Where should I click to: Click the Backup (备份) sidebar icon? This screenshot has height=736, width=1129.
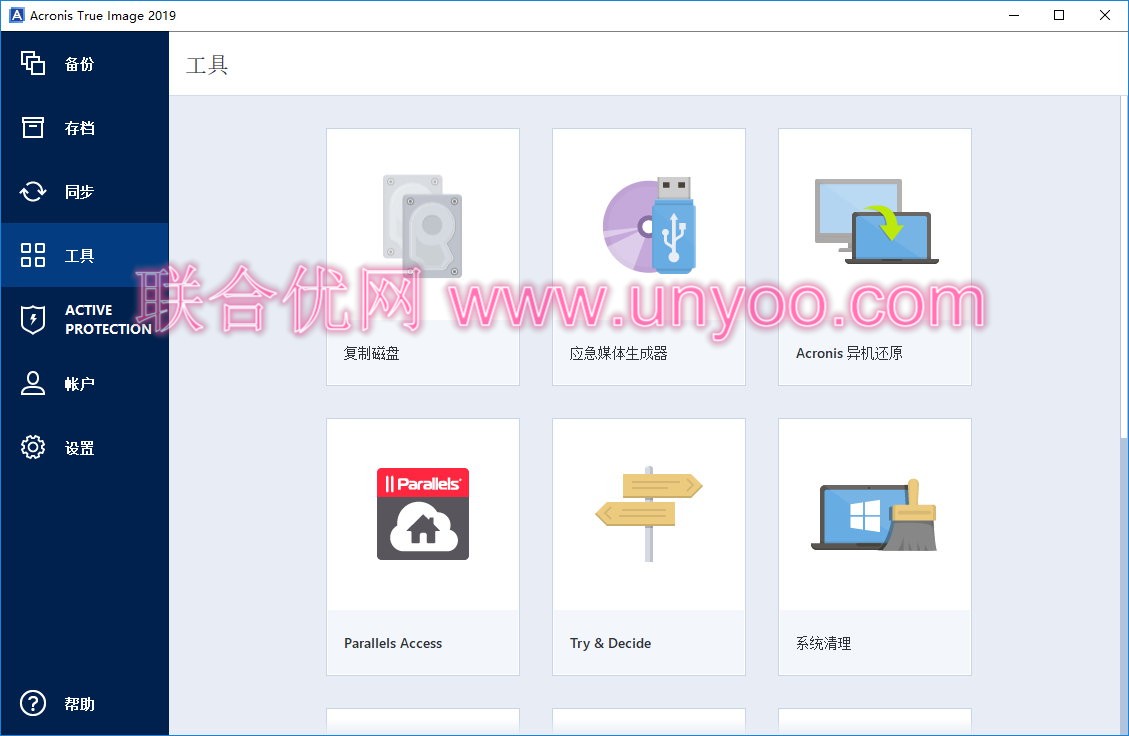pos(32,63)
